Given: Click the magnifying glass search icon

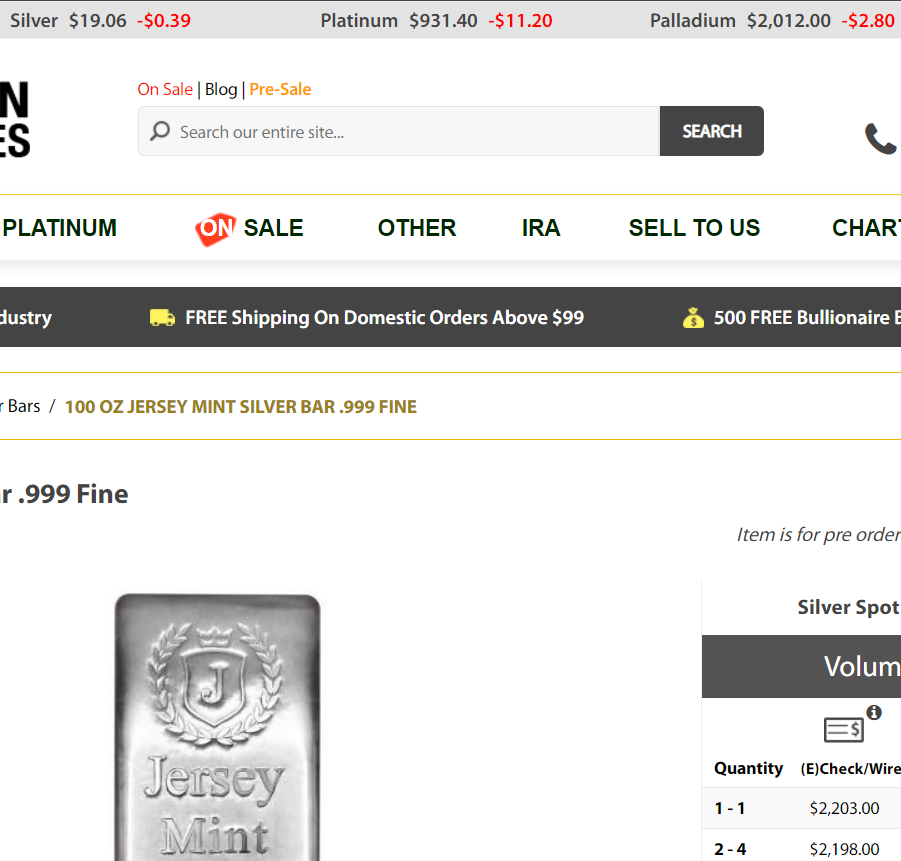Looking at the screenshot, I should coord(160,131).
